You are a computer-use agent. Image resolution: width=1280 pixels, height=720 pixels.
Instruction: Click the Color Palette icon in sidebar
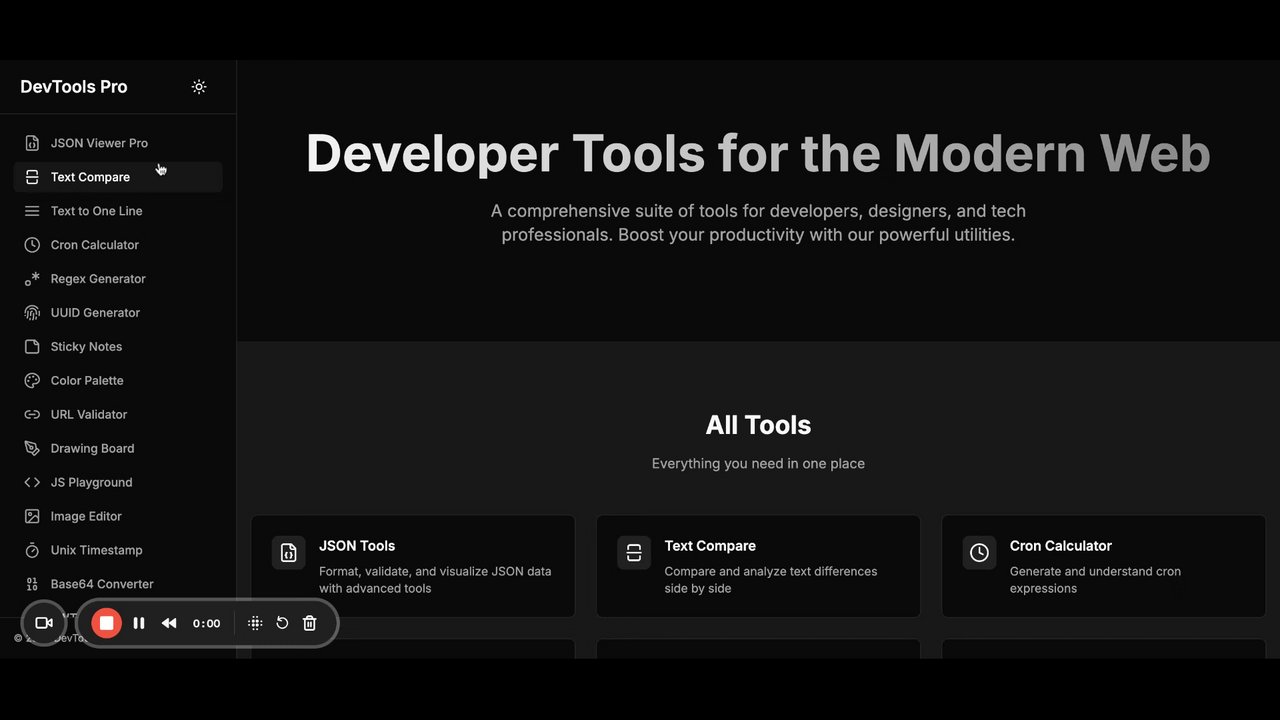point(32,381)
